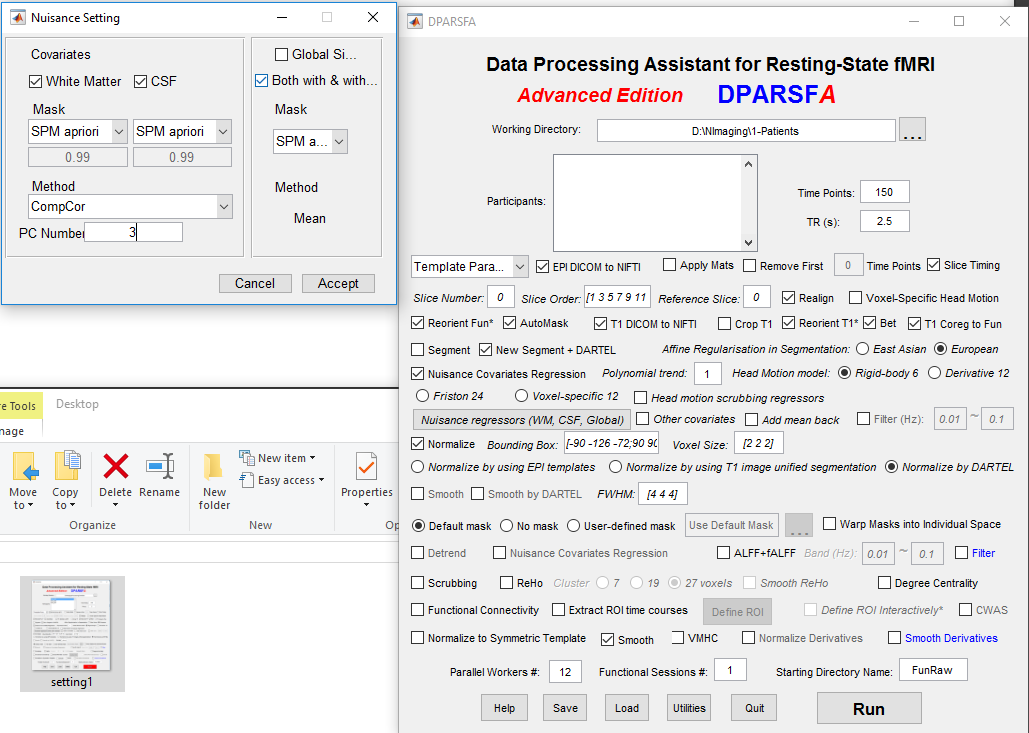The image size is (1029, 733).
Task: Open the Template Parameters dropdown
Action: pos(469,266)
